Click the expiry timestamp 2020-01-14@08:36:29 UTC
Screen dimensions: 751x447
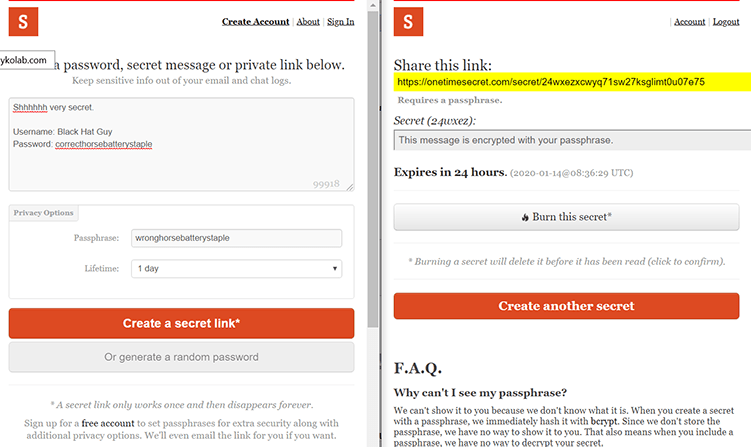tap(571, 173)
